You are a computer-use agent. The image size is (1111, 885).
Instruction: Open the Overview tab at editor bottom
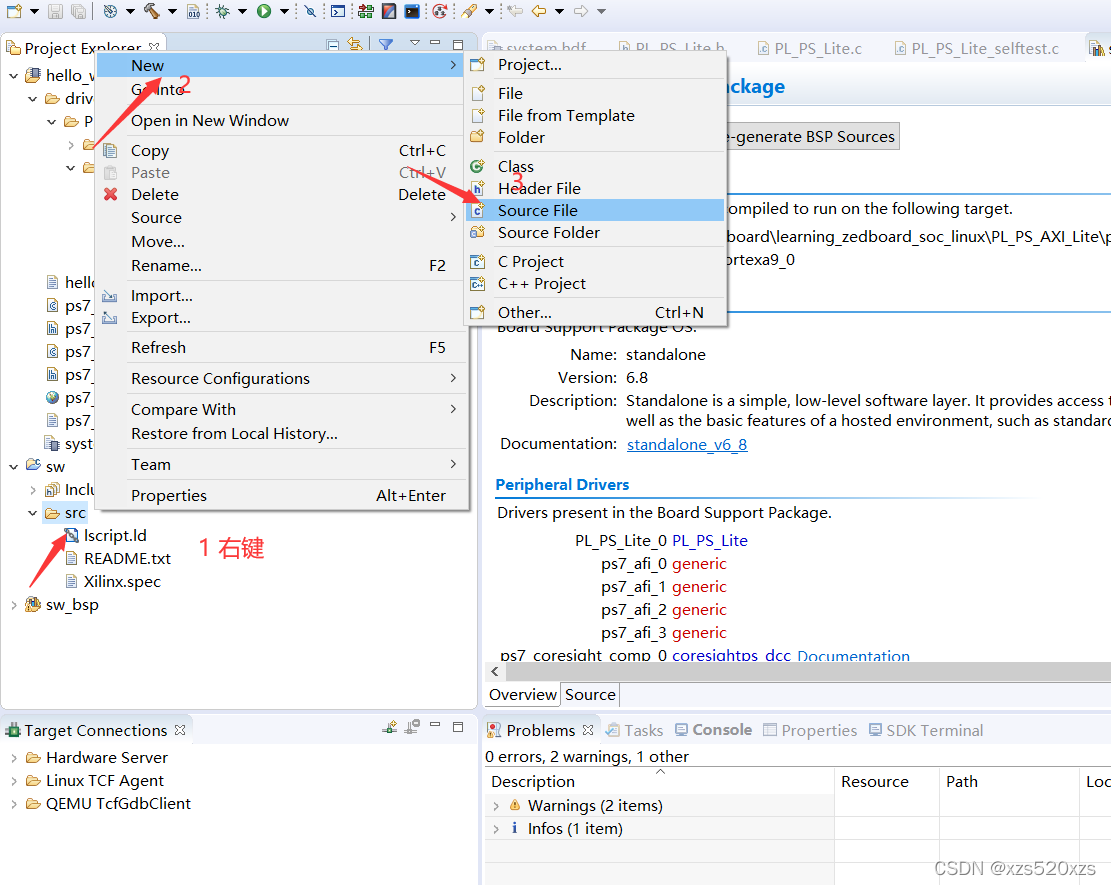523,694
